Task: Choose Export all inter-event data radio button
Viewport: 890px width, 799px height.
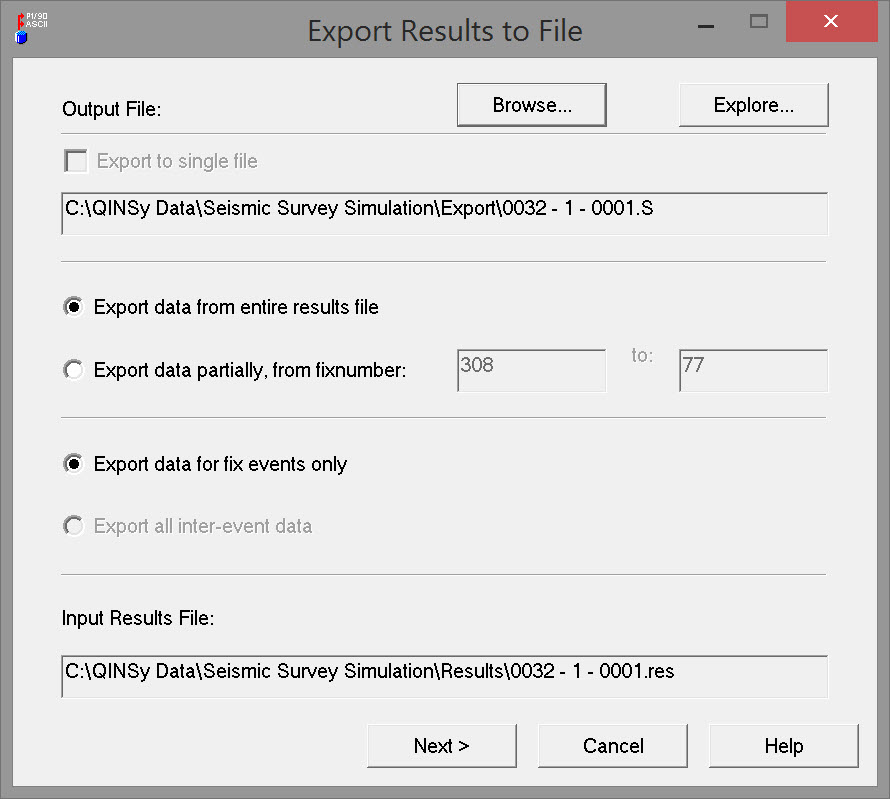Action: coord(73,526)
